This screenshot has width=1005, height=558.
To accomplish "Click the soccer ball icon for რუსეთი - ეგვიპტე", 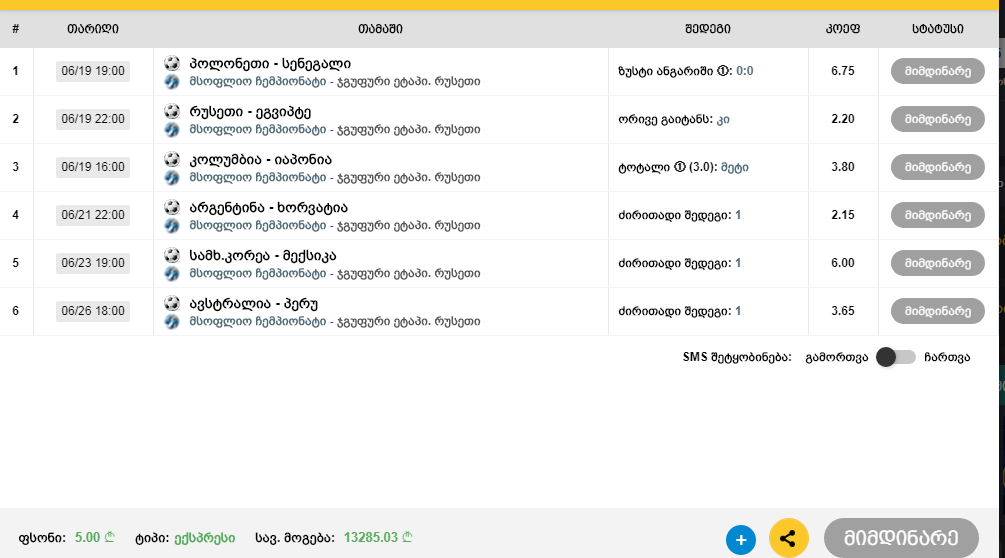I will (172, 111).
